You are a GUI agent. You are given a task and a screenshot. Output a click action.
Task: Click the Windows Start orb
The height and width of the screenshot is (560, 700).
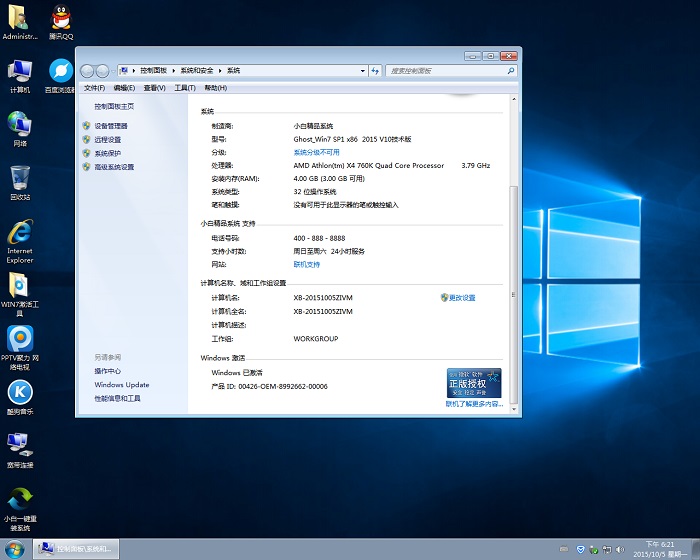(x=15, y=549)
